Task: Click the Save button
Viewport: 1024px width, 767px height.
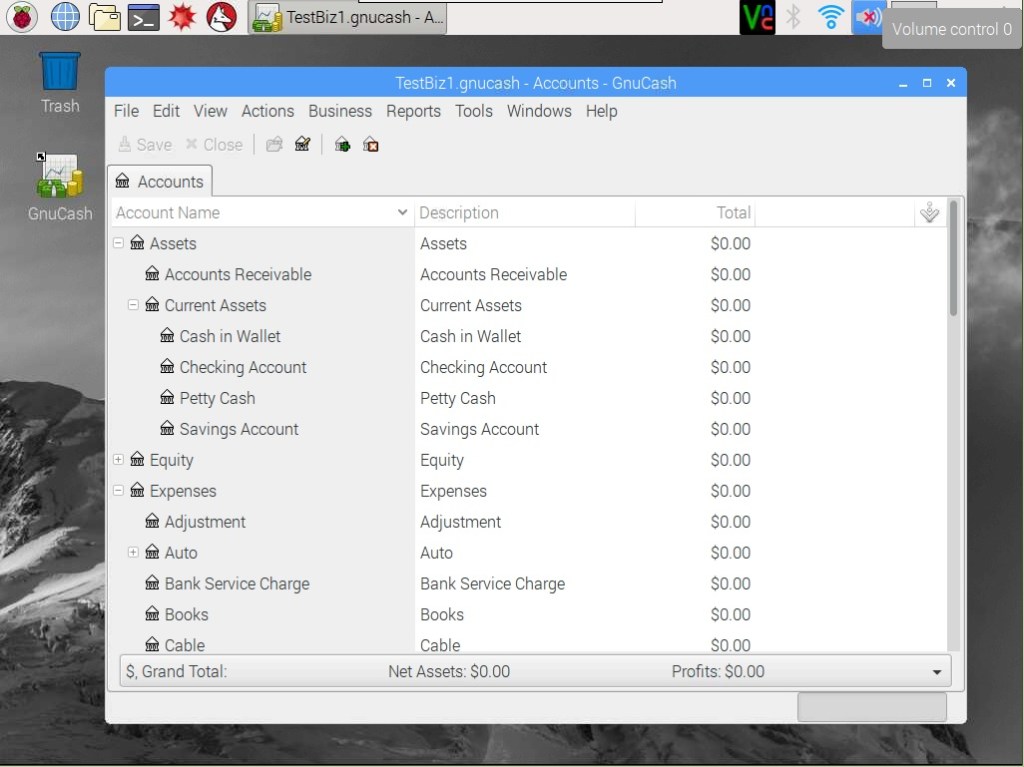Action: point(143,144)
